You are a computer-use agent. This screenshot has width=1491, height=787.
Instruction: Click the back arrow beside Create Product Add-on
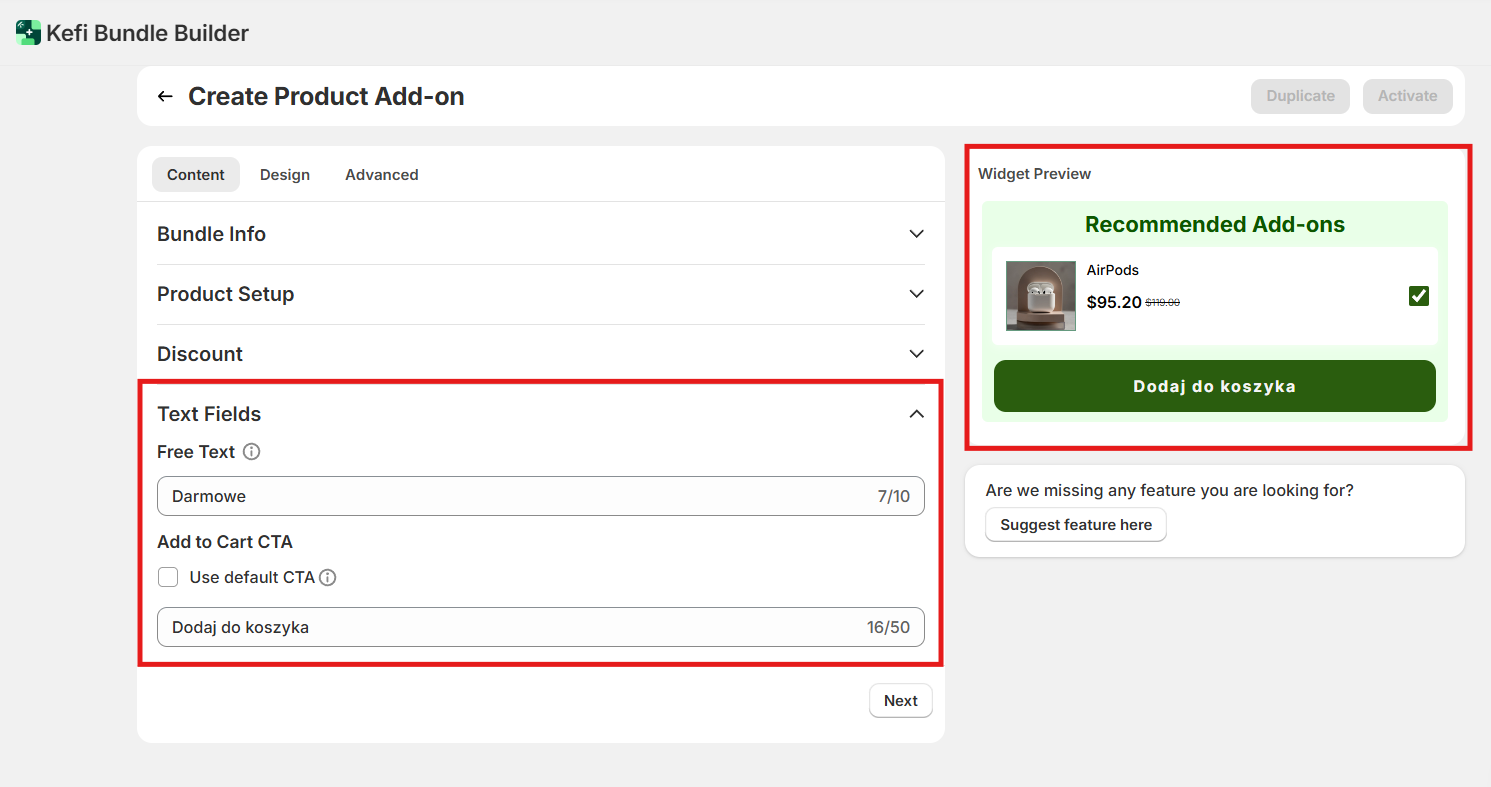(x=165, y=96)
